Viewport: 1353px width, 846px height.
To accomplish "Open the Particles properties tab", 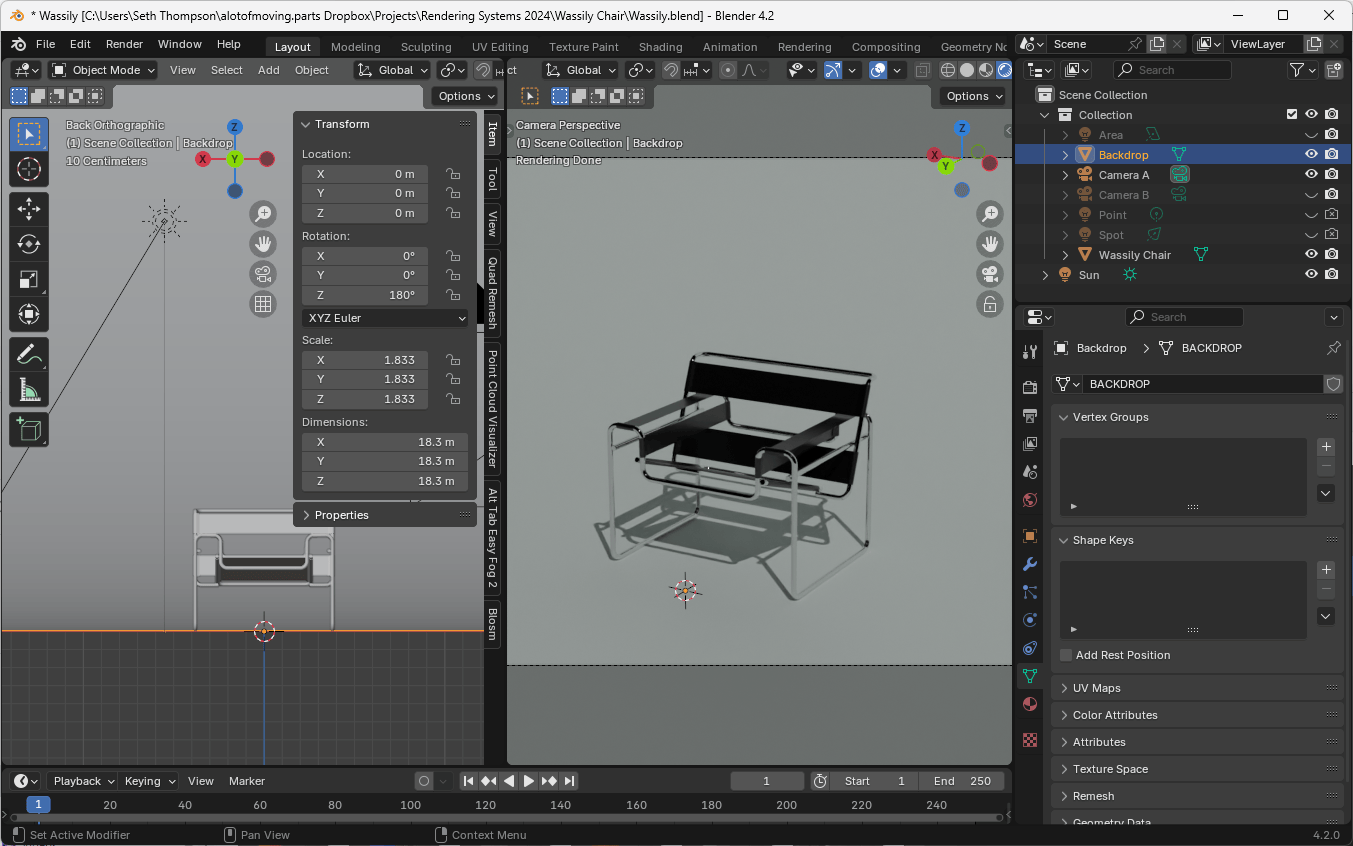I will [x=1030, y=592].
